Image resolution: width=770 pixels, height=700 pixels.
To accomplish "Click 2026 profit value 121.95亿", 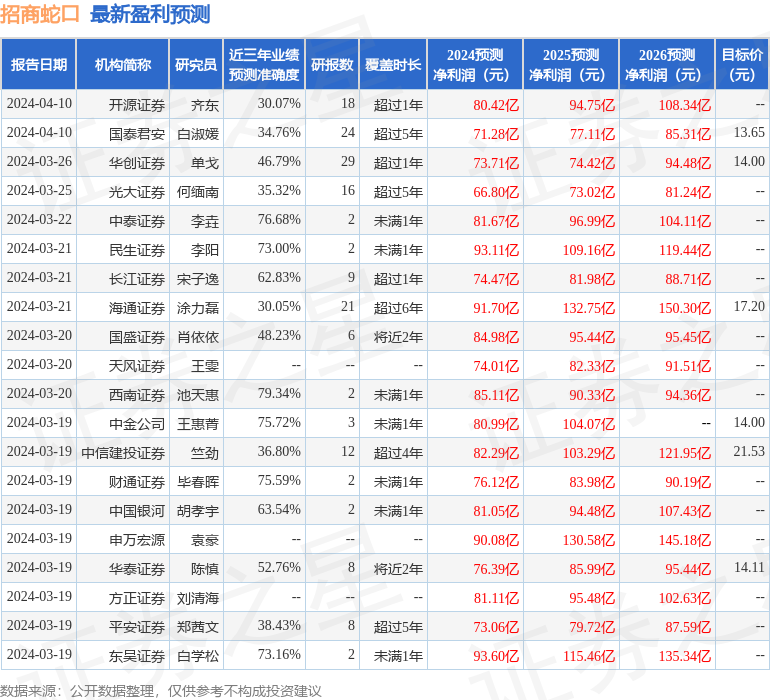I will click(685, 453).
